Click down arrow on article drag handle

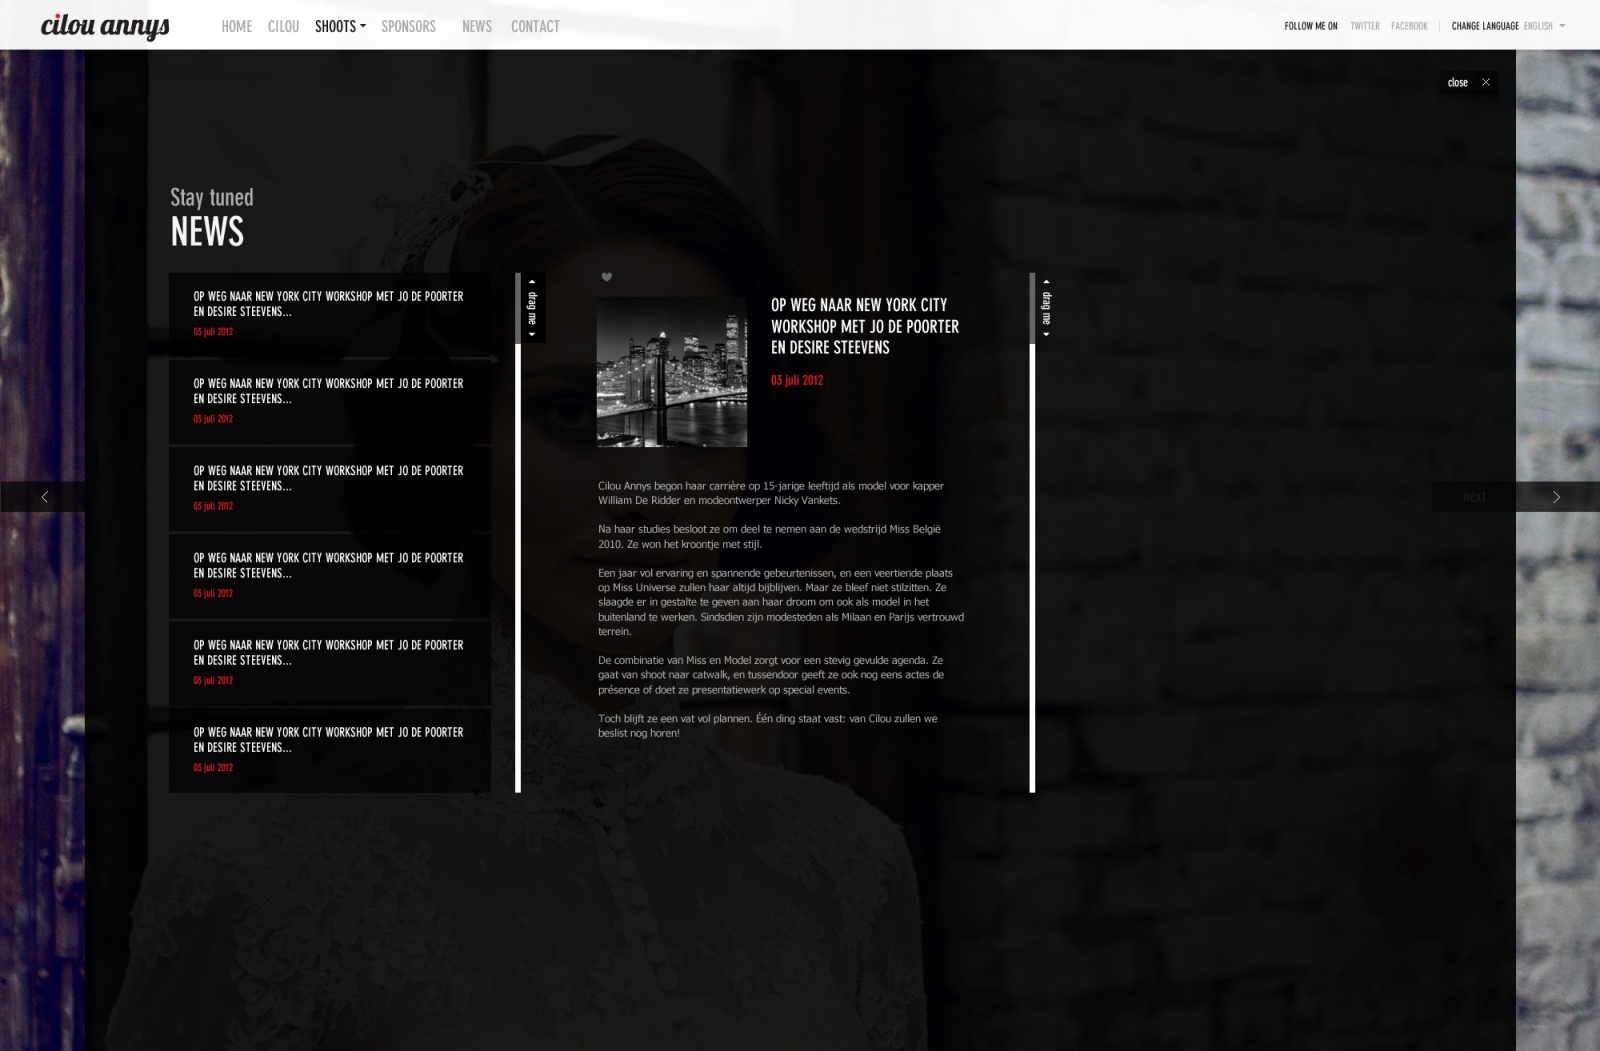(1046, 334)
